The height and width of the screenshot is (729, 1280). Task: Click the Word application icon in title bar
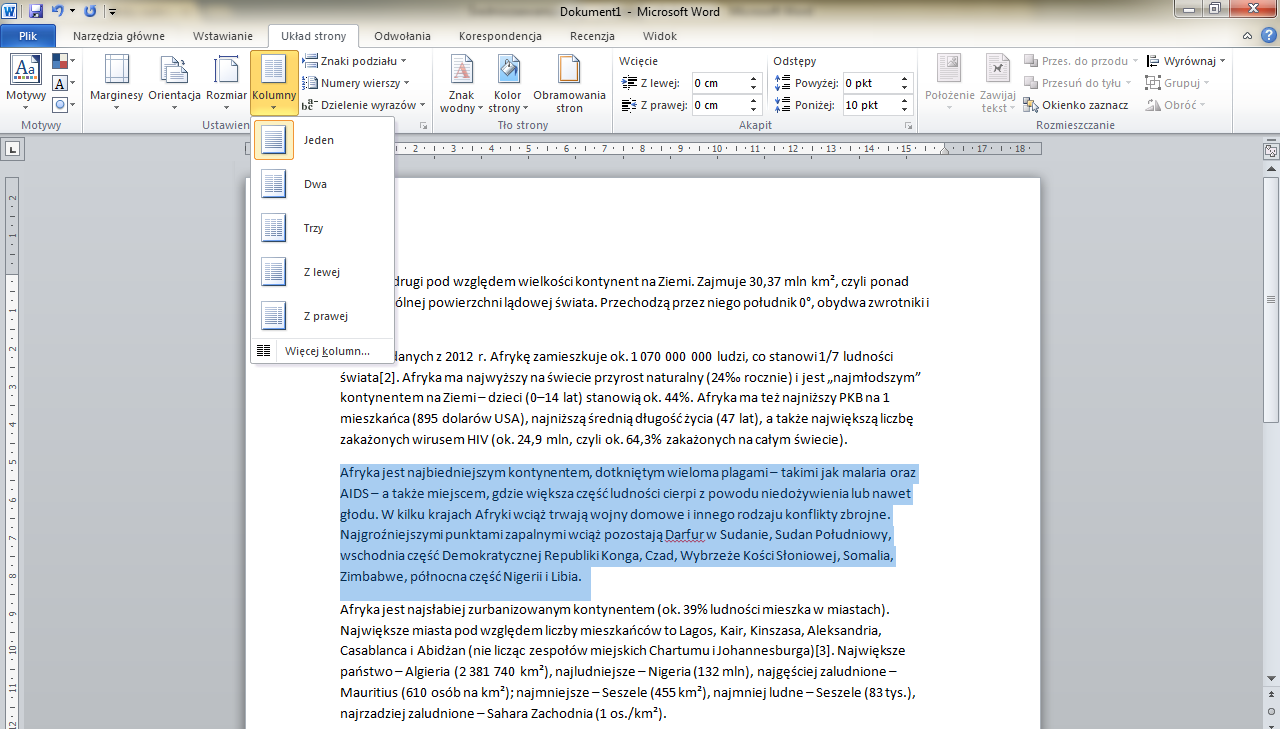point(11,11)
